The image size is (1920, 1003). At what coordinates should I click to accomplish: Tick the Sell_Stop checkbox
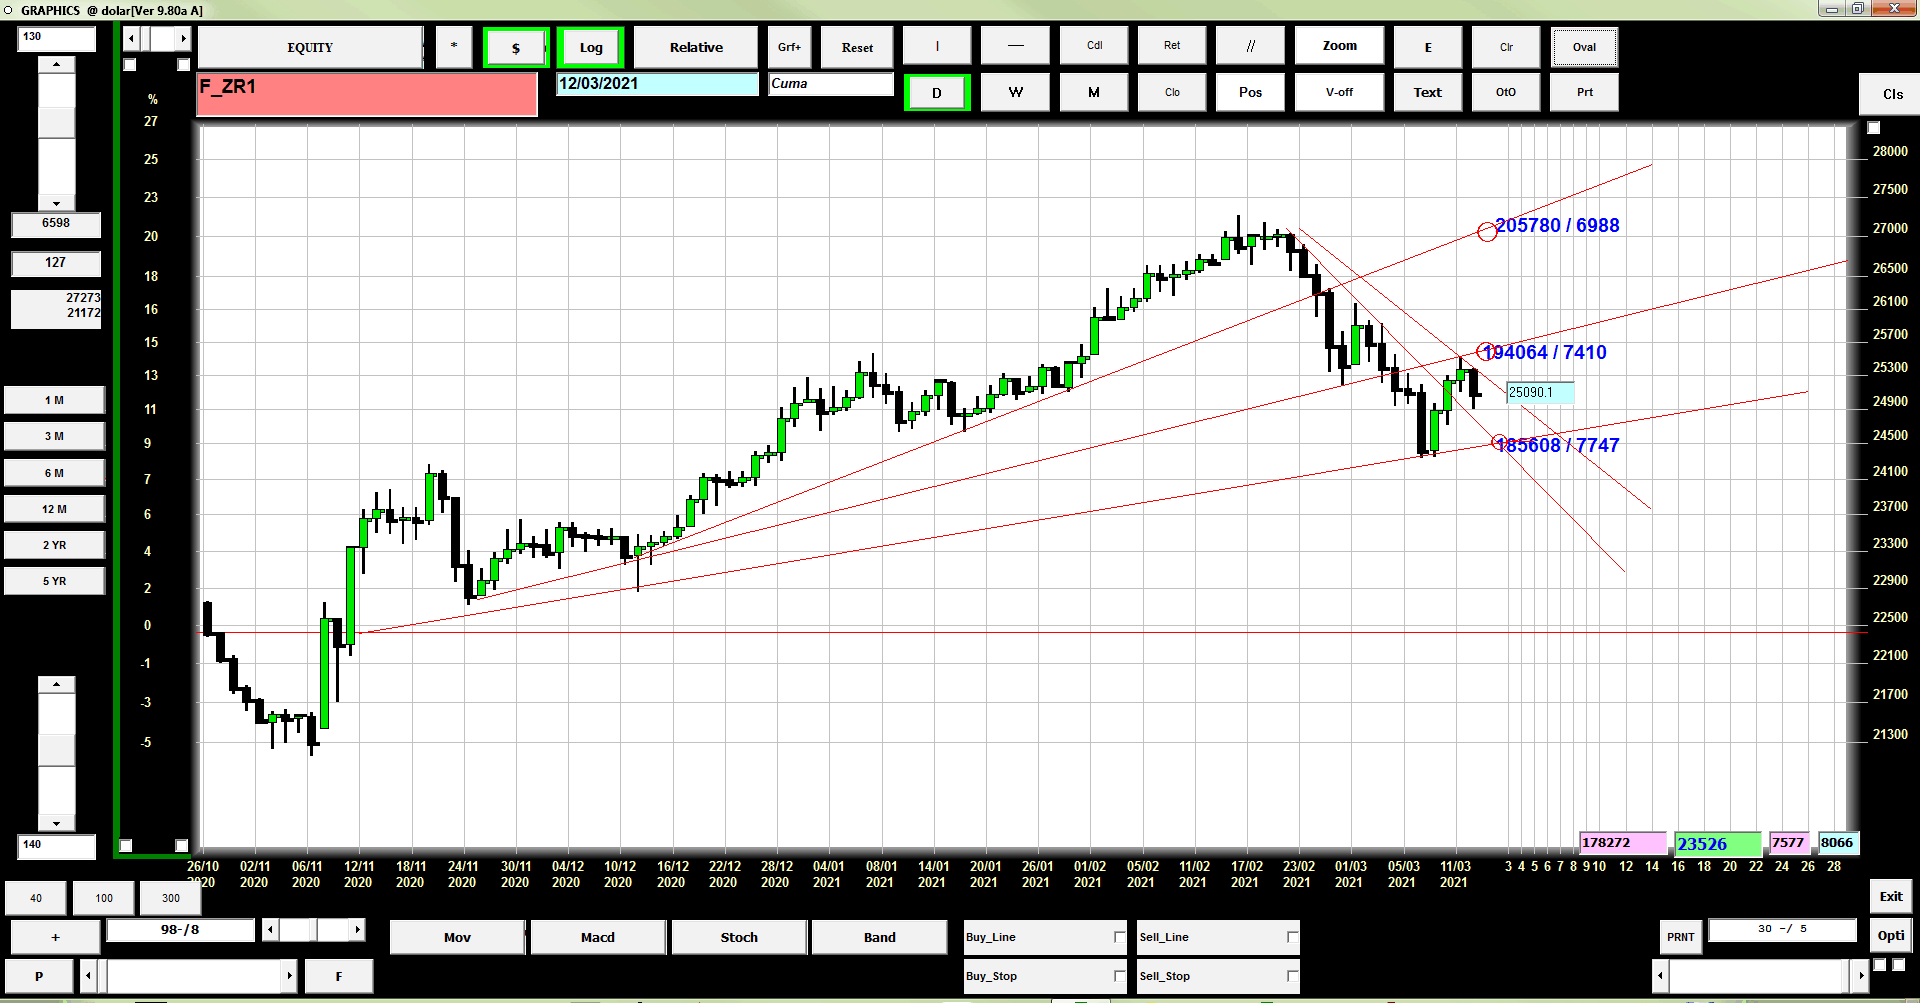click(1292, 976)
